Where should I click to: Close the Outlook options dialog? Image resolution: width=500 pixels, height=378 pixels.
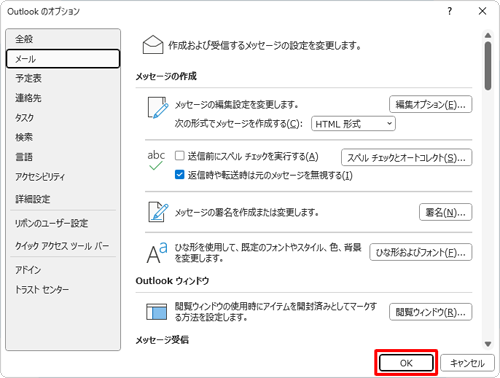(x=482, y=11)
